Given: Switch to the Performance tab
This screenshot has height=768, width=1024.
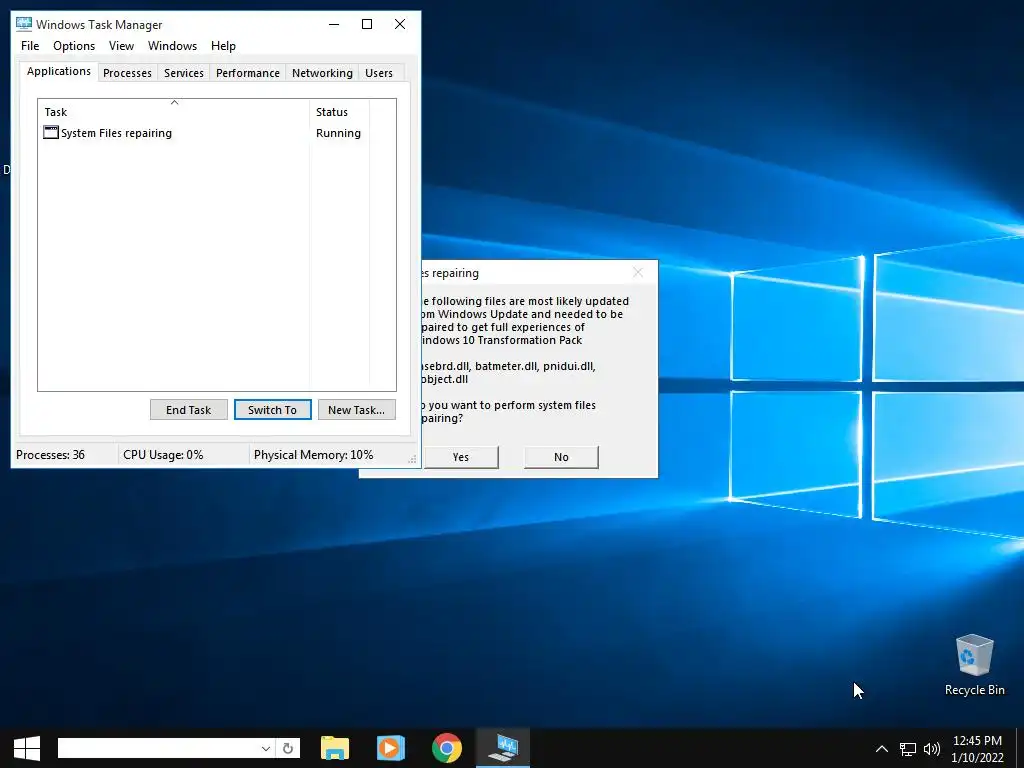Looking at the screenshot, I should 248,73.
